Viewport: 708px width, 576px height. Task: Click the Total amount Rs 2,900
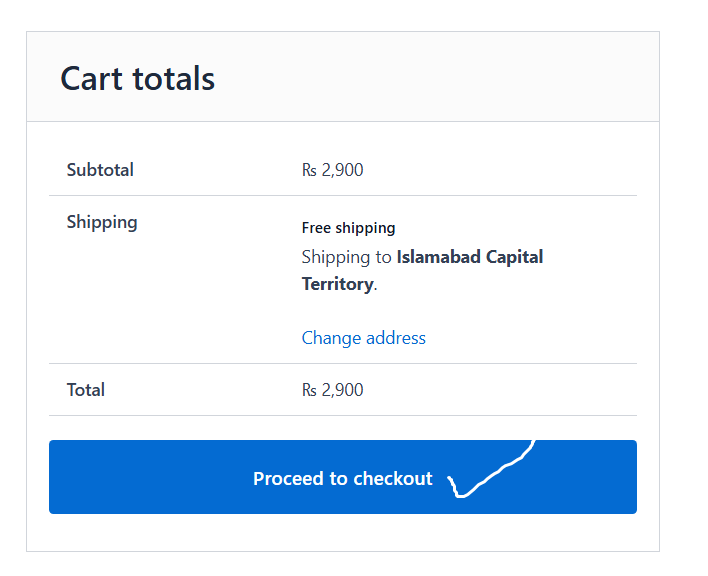(332, 390)
